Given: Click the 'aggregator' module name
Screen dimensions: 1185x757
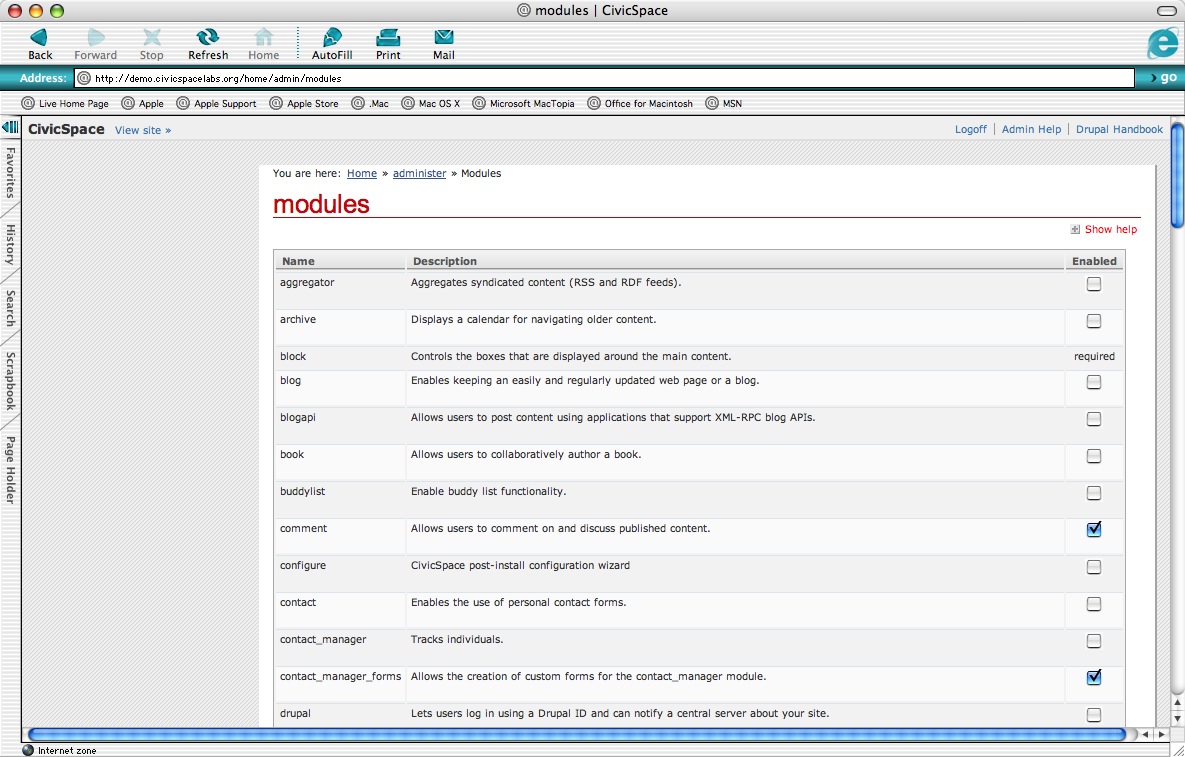Looking at the screenshot, I should [x=307, y=283].
